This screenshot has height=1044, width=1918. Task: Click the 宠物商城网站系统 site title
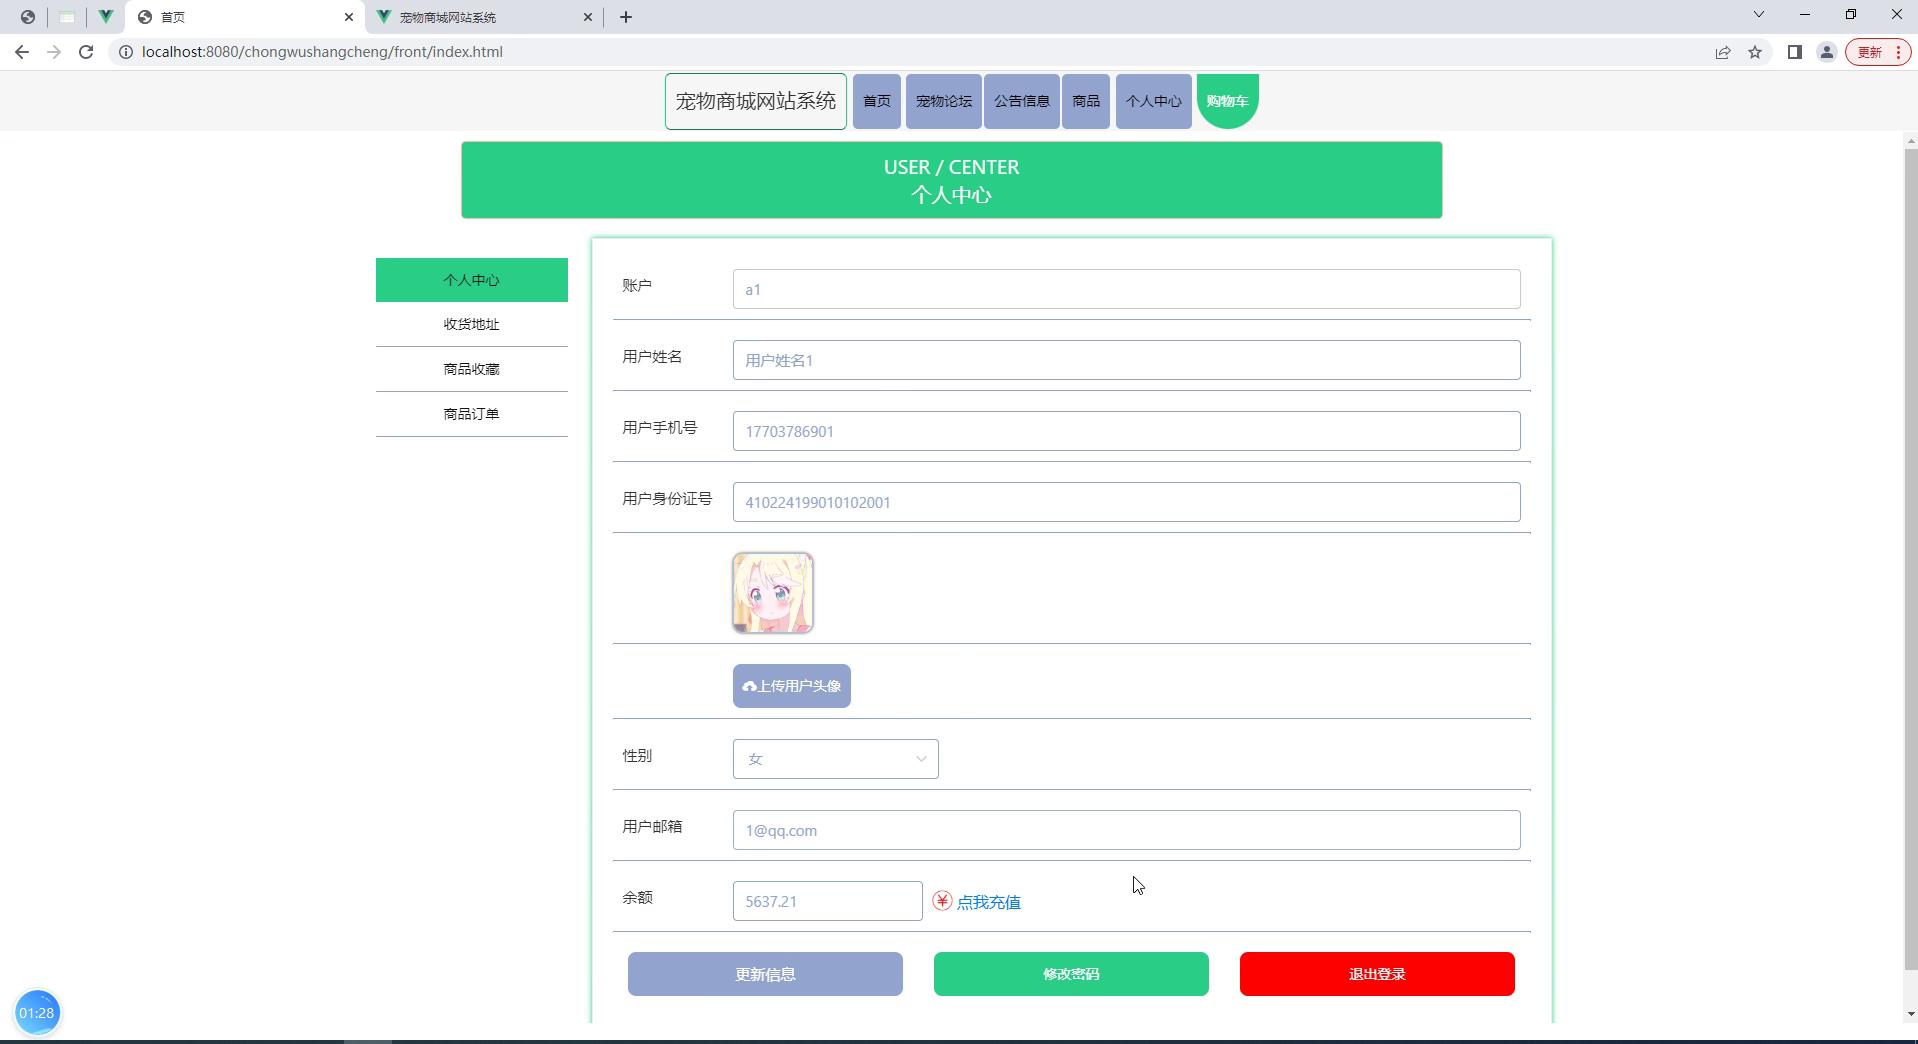click(x=756, y=101)
